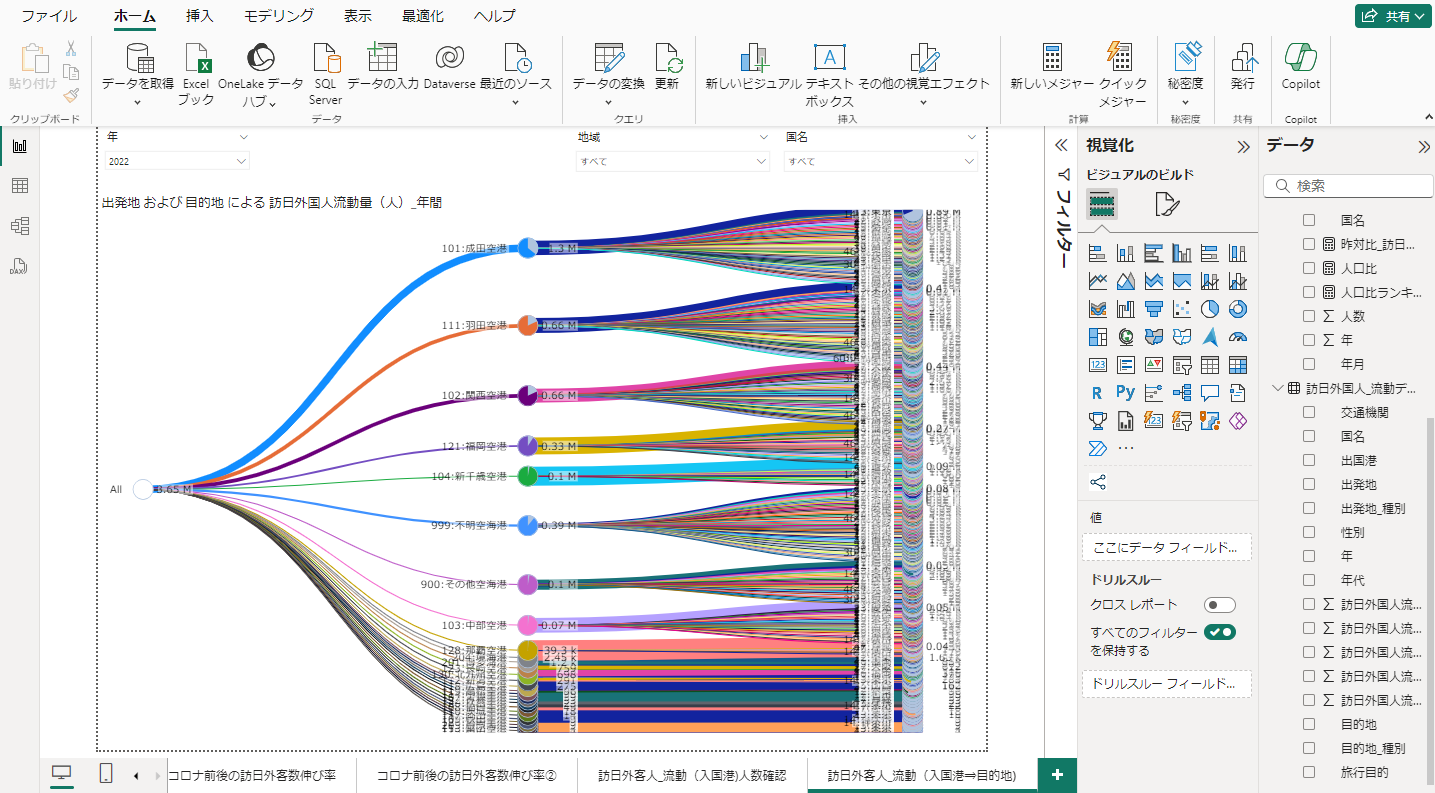Open the 地域 slicer value dropdown
Viewport: 1435px width, 793px height.
(x=762, y=161)
